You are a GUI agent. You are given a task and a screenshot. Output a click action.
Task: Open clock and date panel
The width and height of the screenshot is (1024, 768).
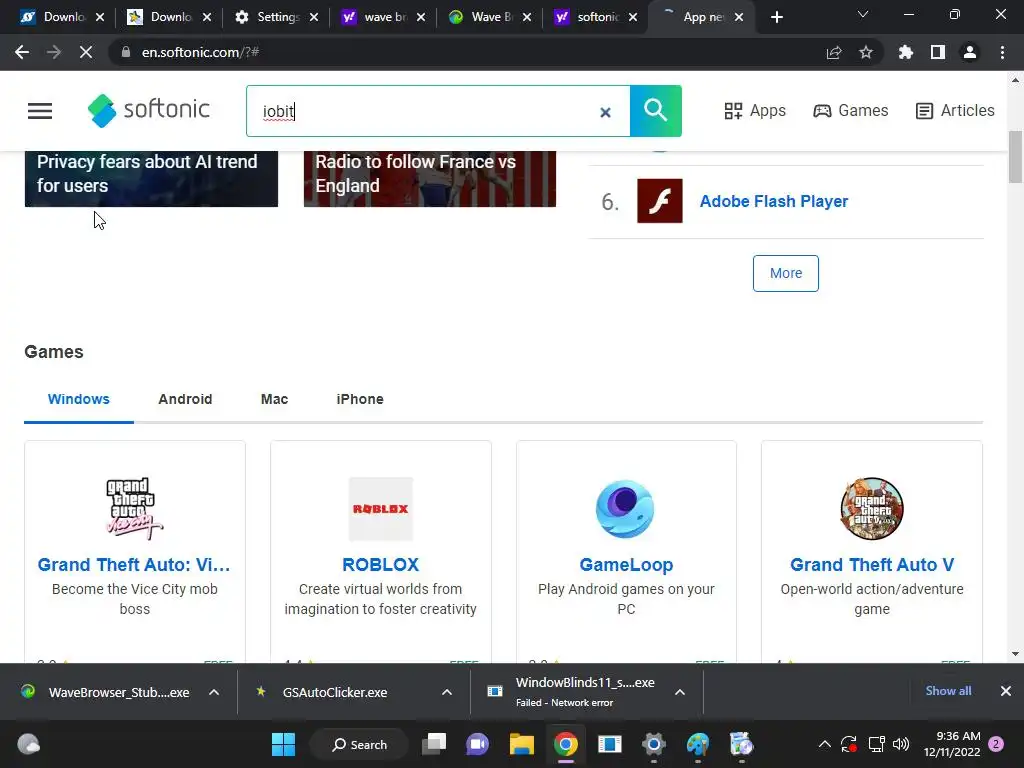(x=952, y=744)
